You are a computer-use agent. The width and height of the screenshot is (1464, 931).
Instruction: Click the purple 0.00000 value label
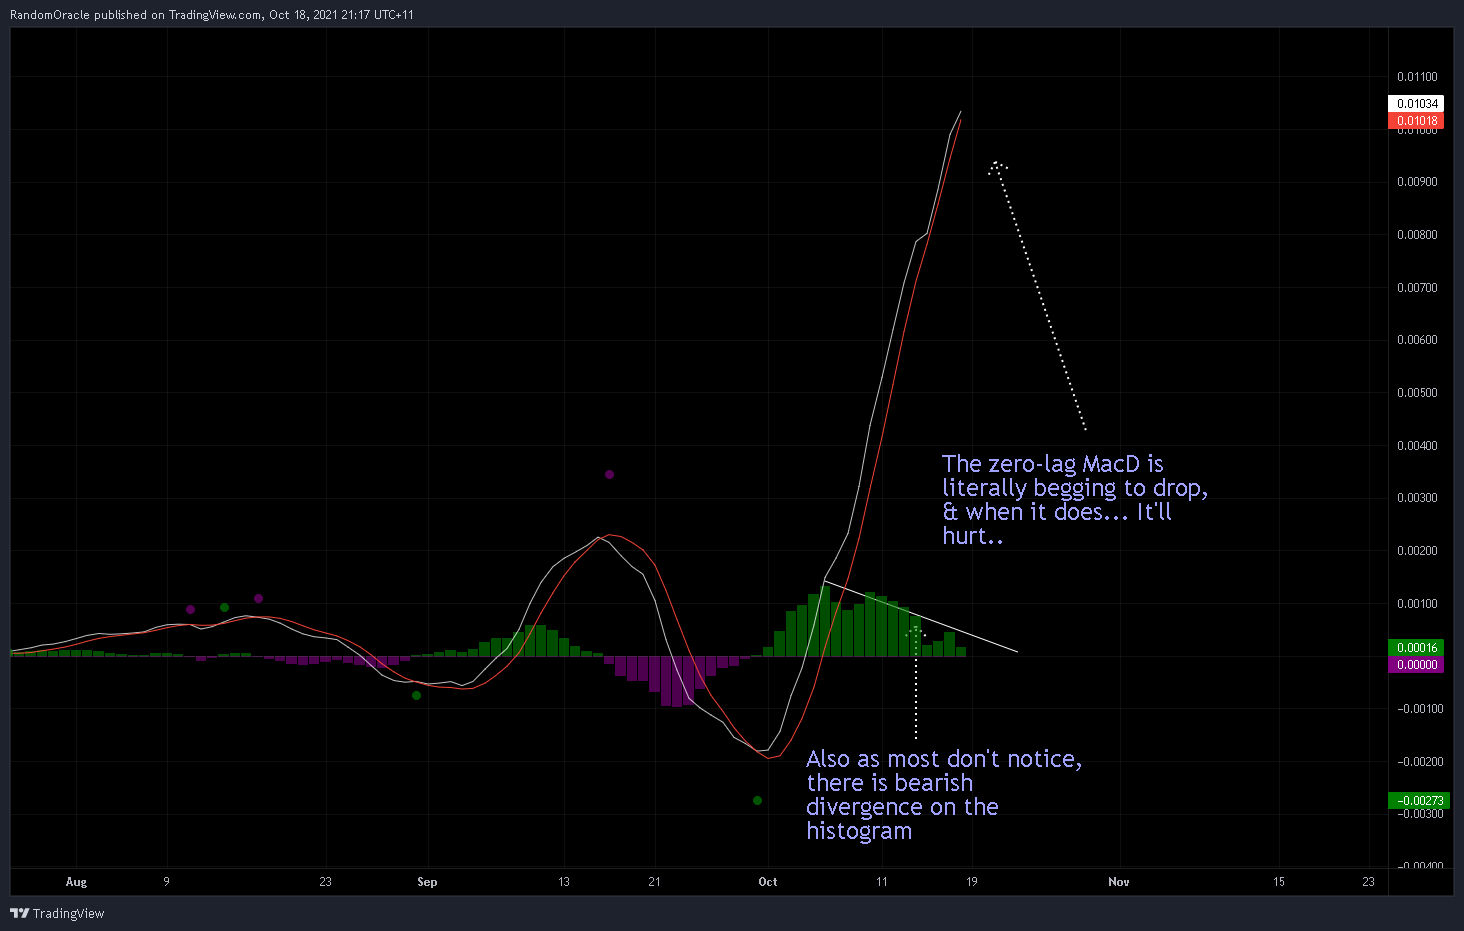(x=1416, y=665)
